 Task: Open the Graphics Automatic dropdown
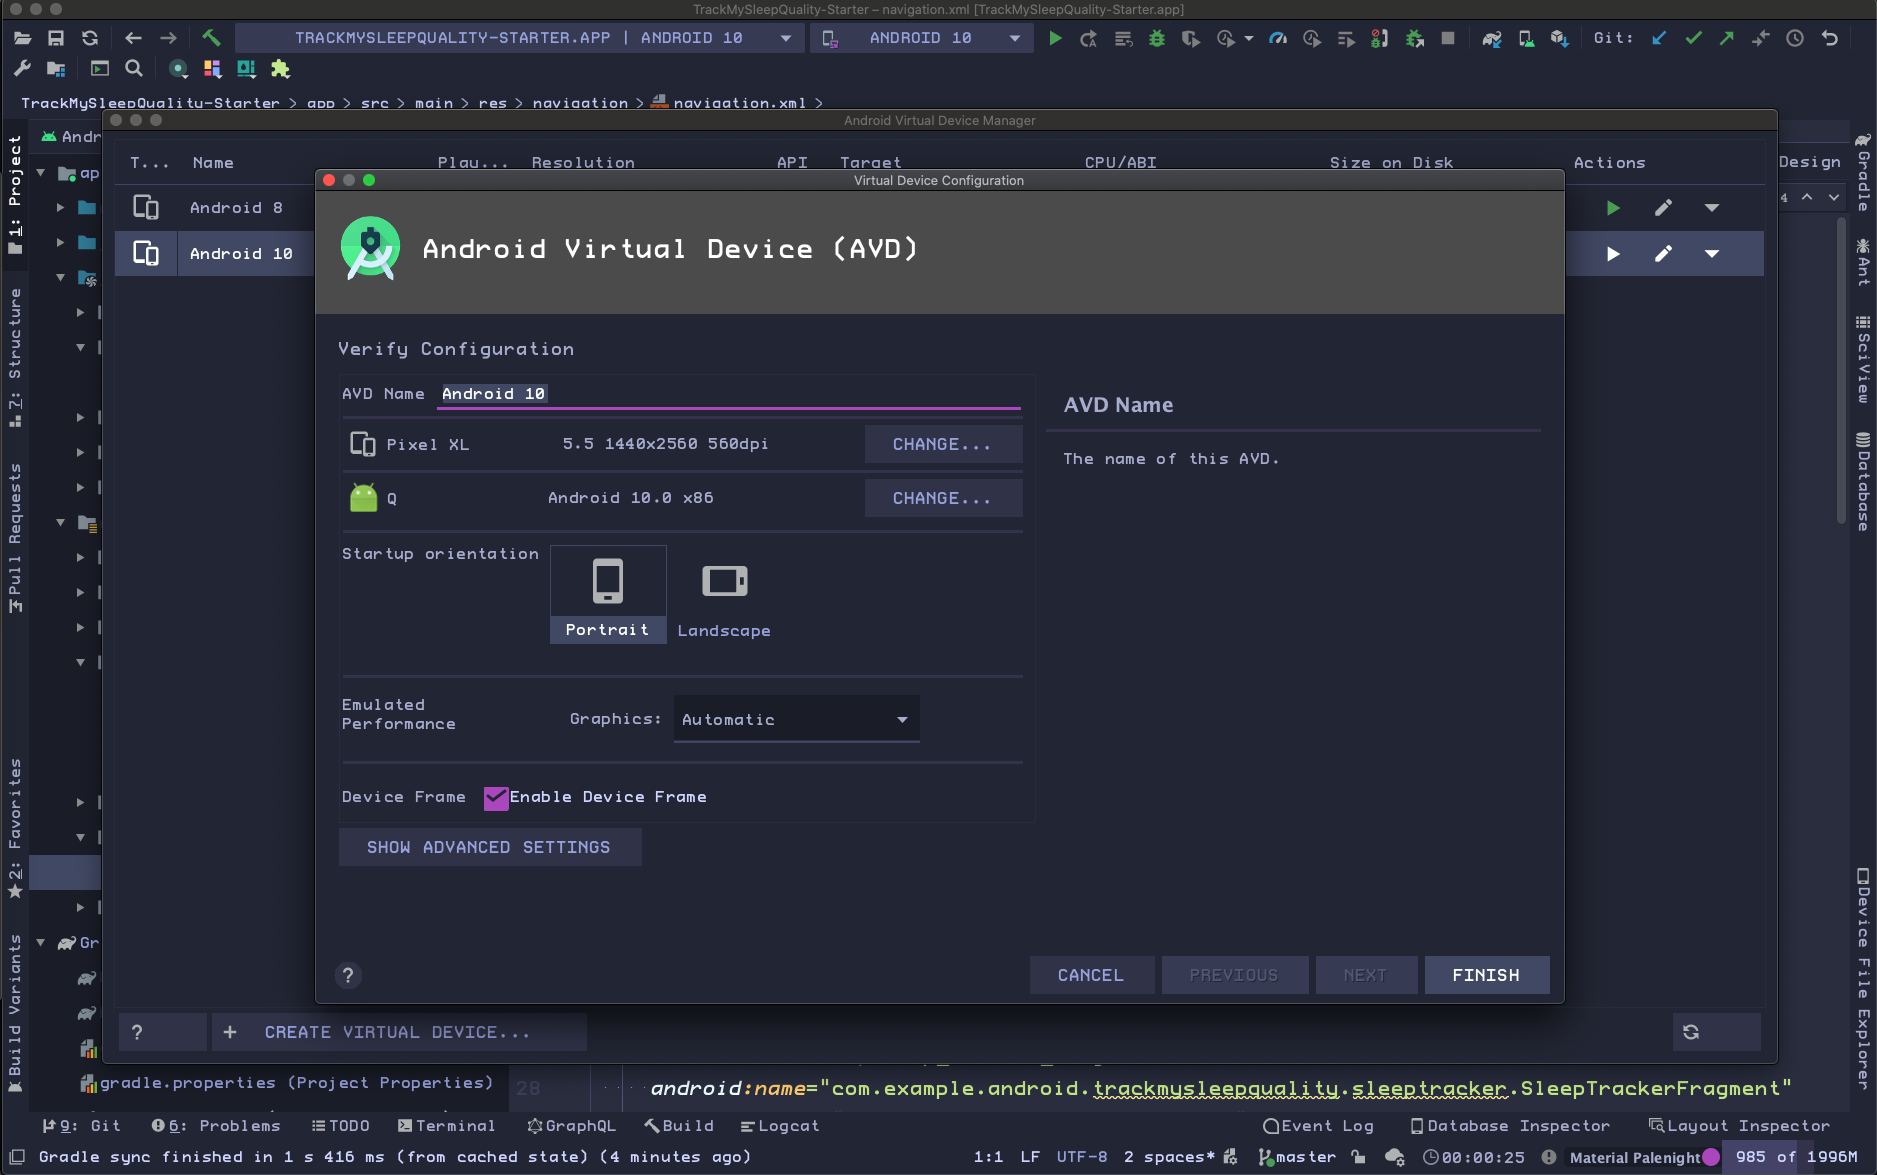pyautogui.click(x=796, y=719)
